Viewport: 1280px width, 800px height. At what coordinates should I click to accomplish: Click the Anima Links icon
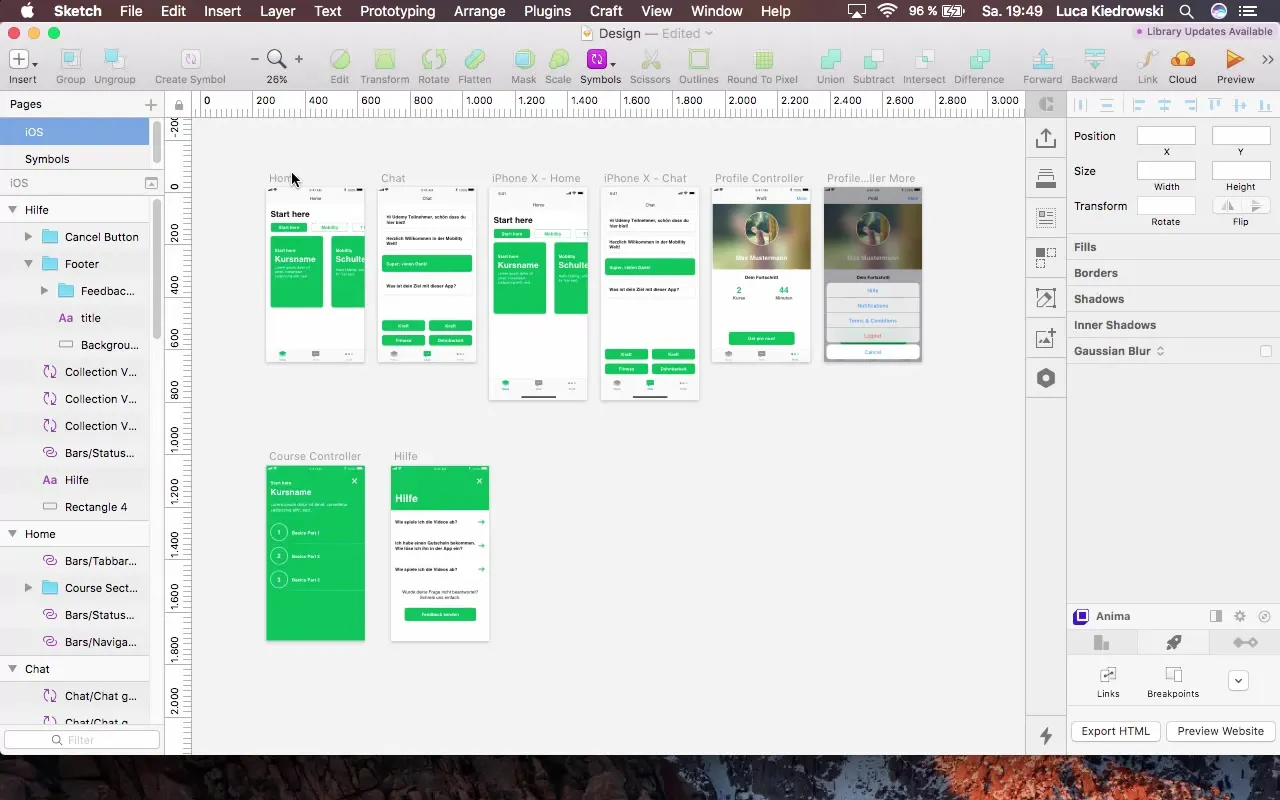[1108, 674]
